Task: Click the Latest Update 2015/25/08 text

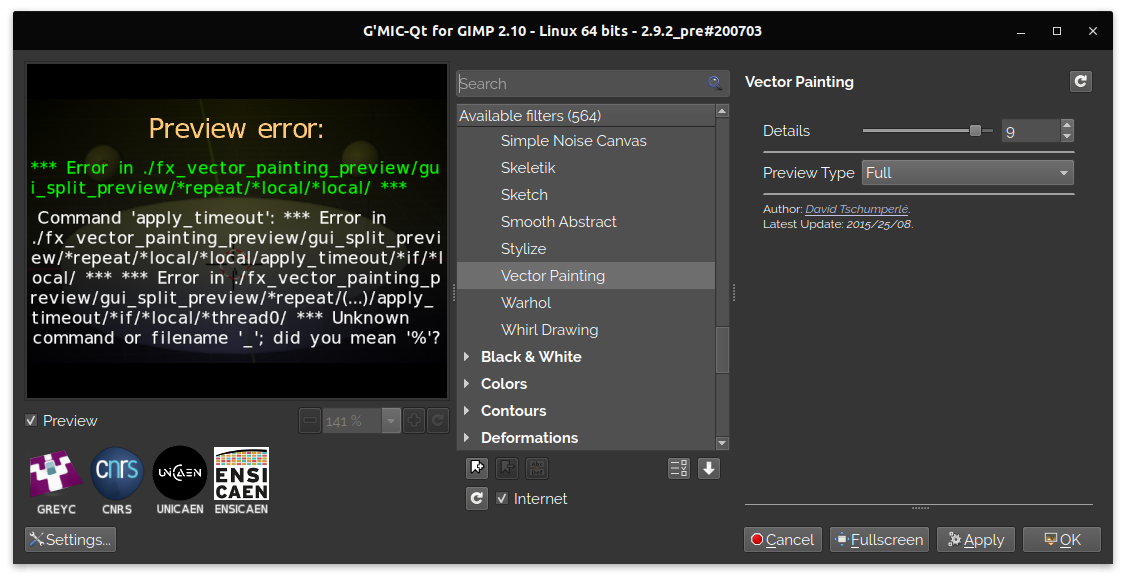Action: [x=838, y=224]
